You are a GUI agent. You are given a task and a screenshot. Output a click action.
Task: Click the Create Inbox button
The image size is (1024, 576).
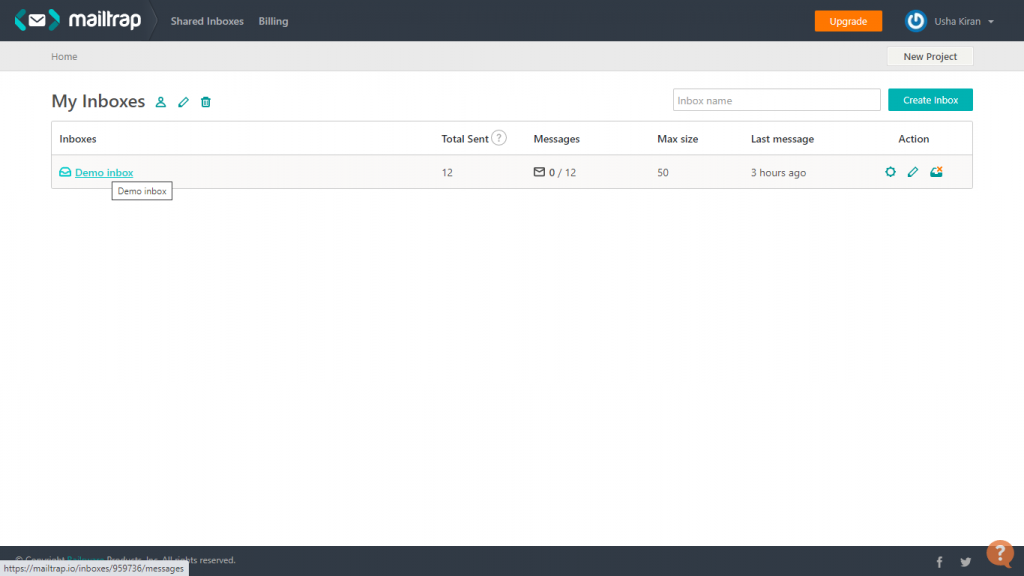930,100
